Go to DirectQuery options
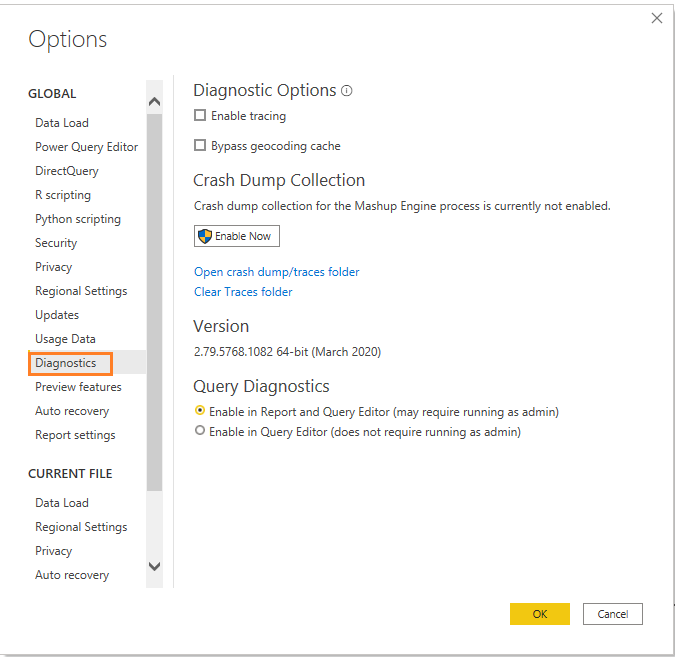 tap(67, 171)
